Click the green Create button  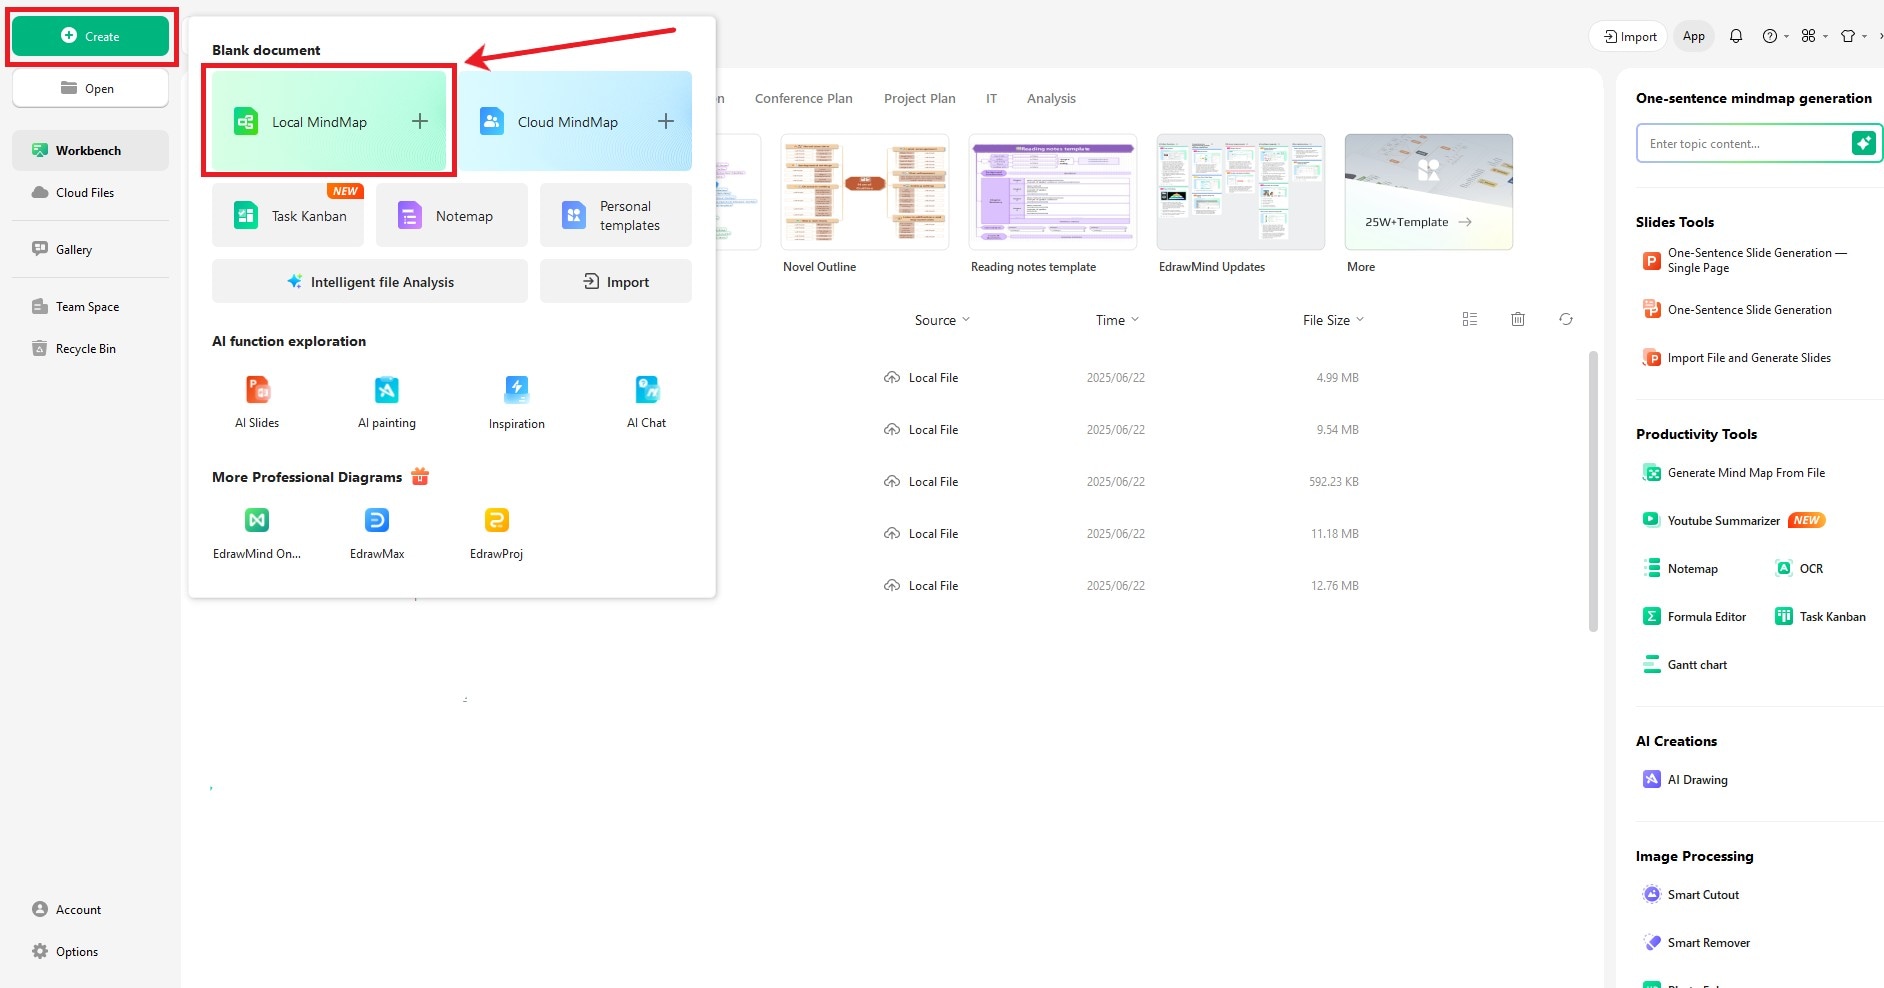[90, 36]
